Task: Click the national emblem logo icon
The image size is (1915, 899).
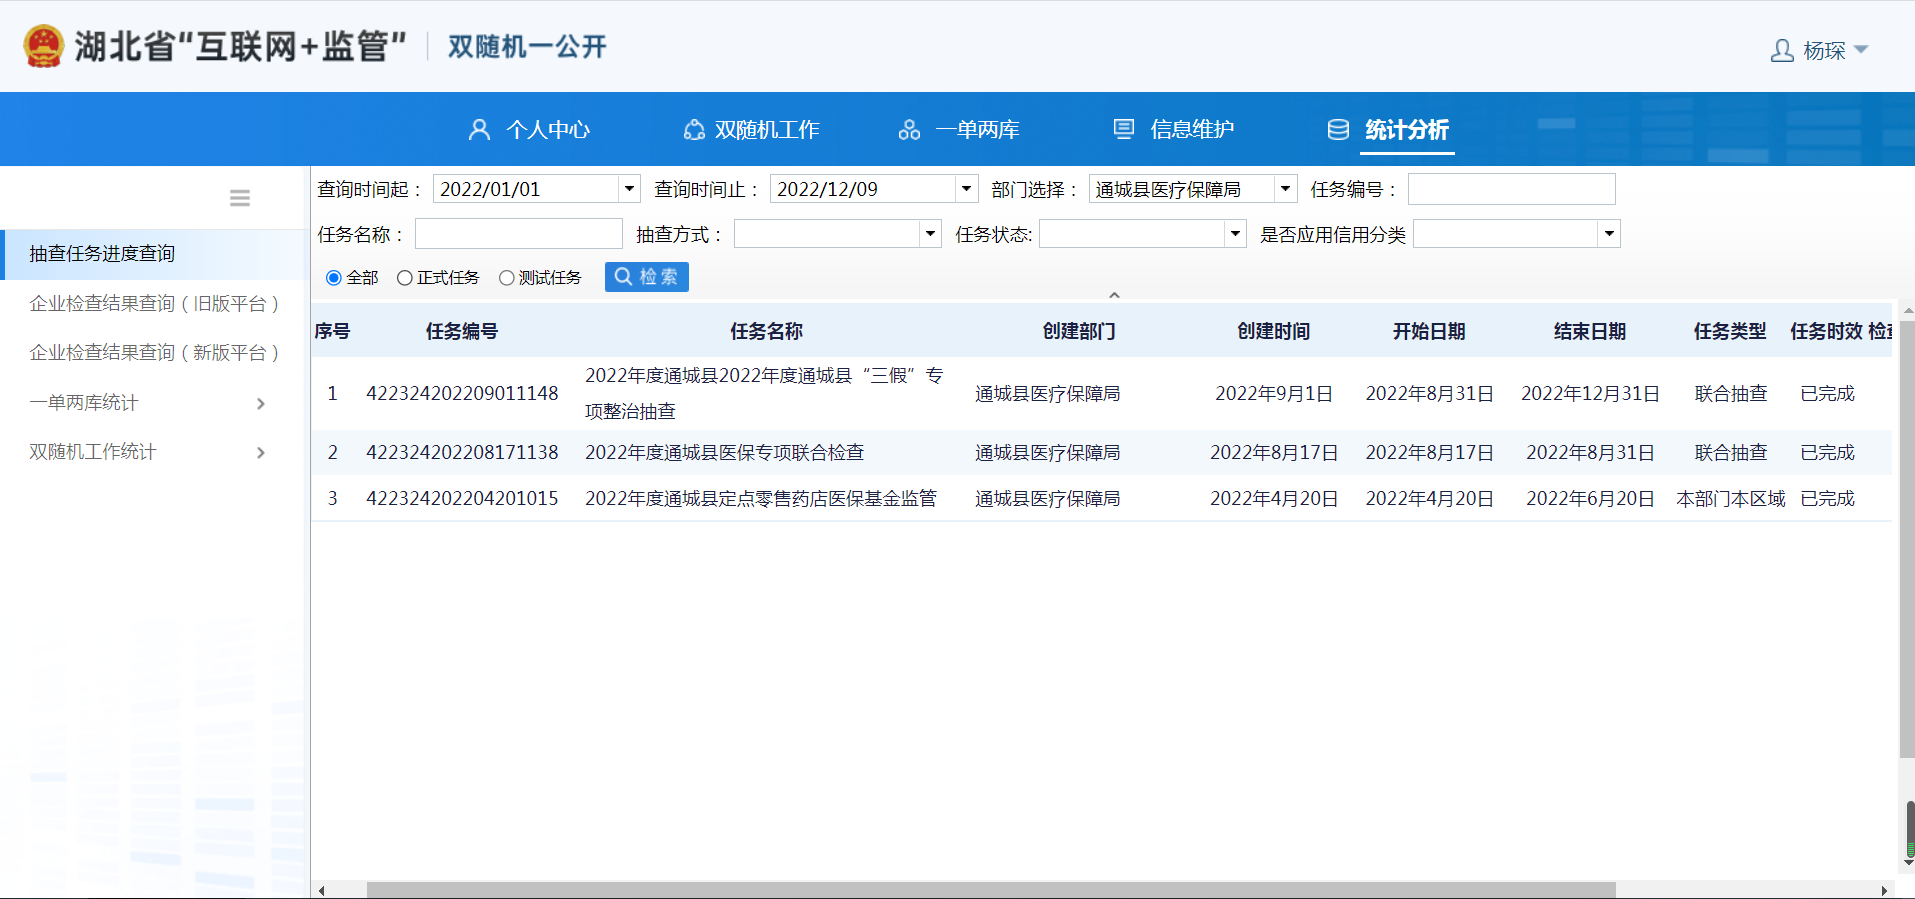Action: (43, 46)
